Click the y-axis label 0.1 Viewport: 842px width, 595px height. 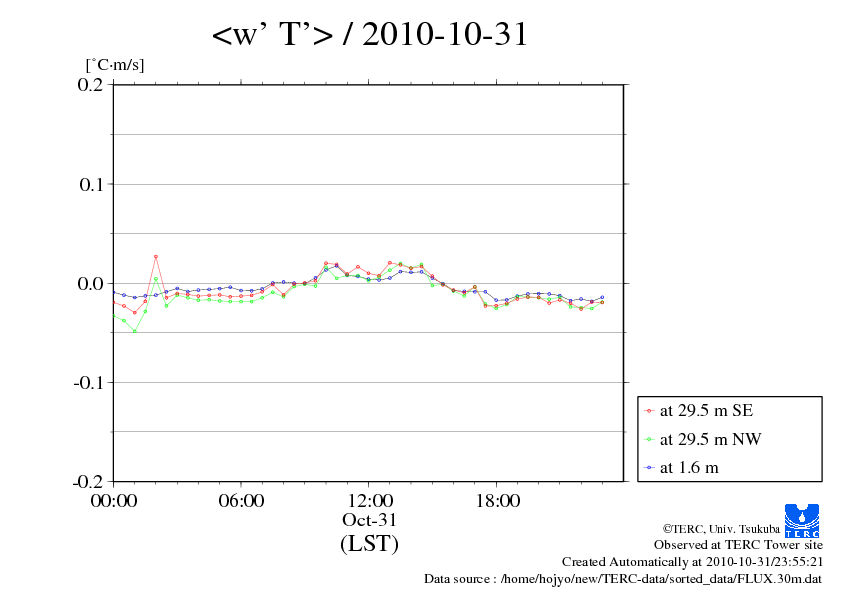pyautogui.click(x=91, y=185)
